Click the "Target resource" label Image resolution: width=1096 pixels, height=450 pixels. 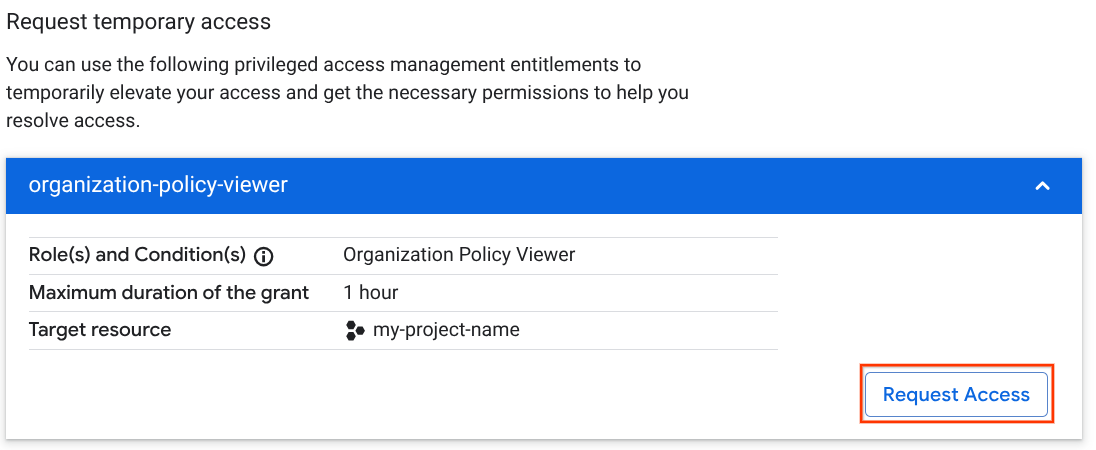(x=100, y=330)
